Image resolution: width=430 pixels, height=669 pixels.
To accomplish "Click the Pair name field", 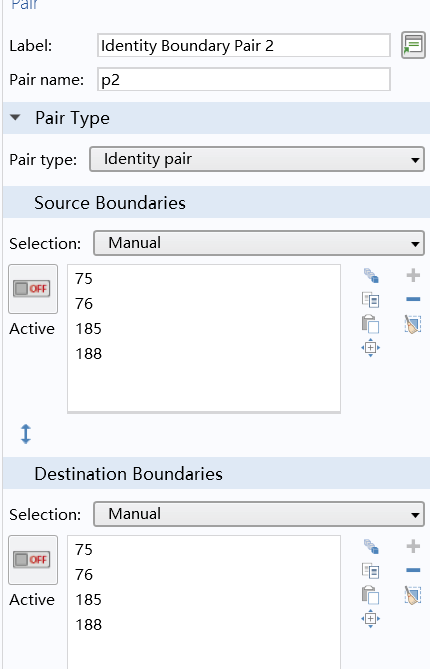I will click(x=244, y=79).
